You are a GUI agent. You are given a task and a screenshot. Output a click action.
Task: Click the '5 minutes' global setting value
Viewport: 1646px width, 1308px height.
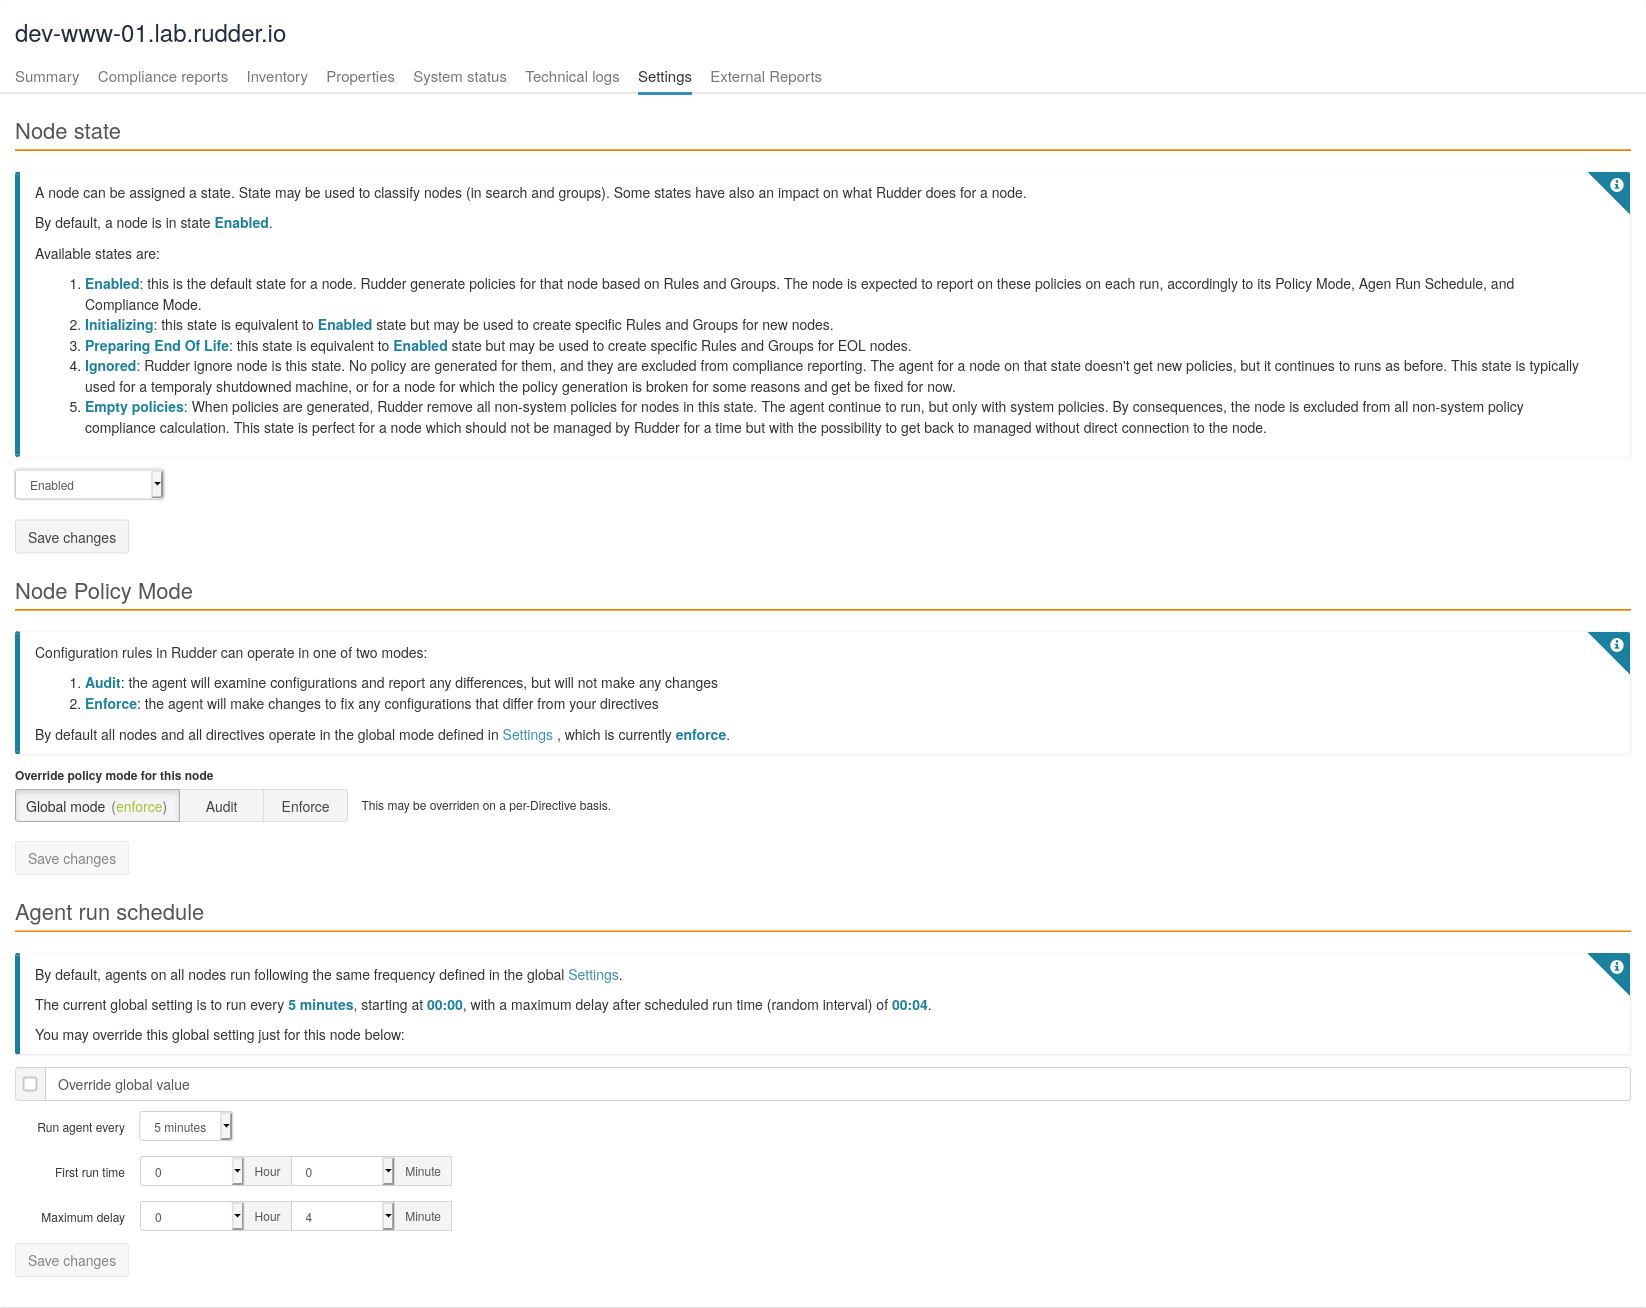click(321, 1005)
